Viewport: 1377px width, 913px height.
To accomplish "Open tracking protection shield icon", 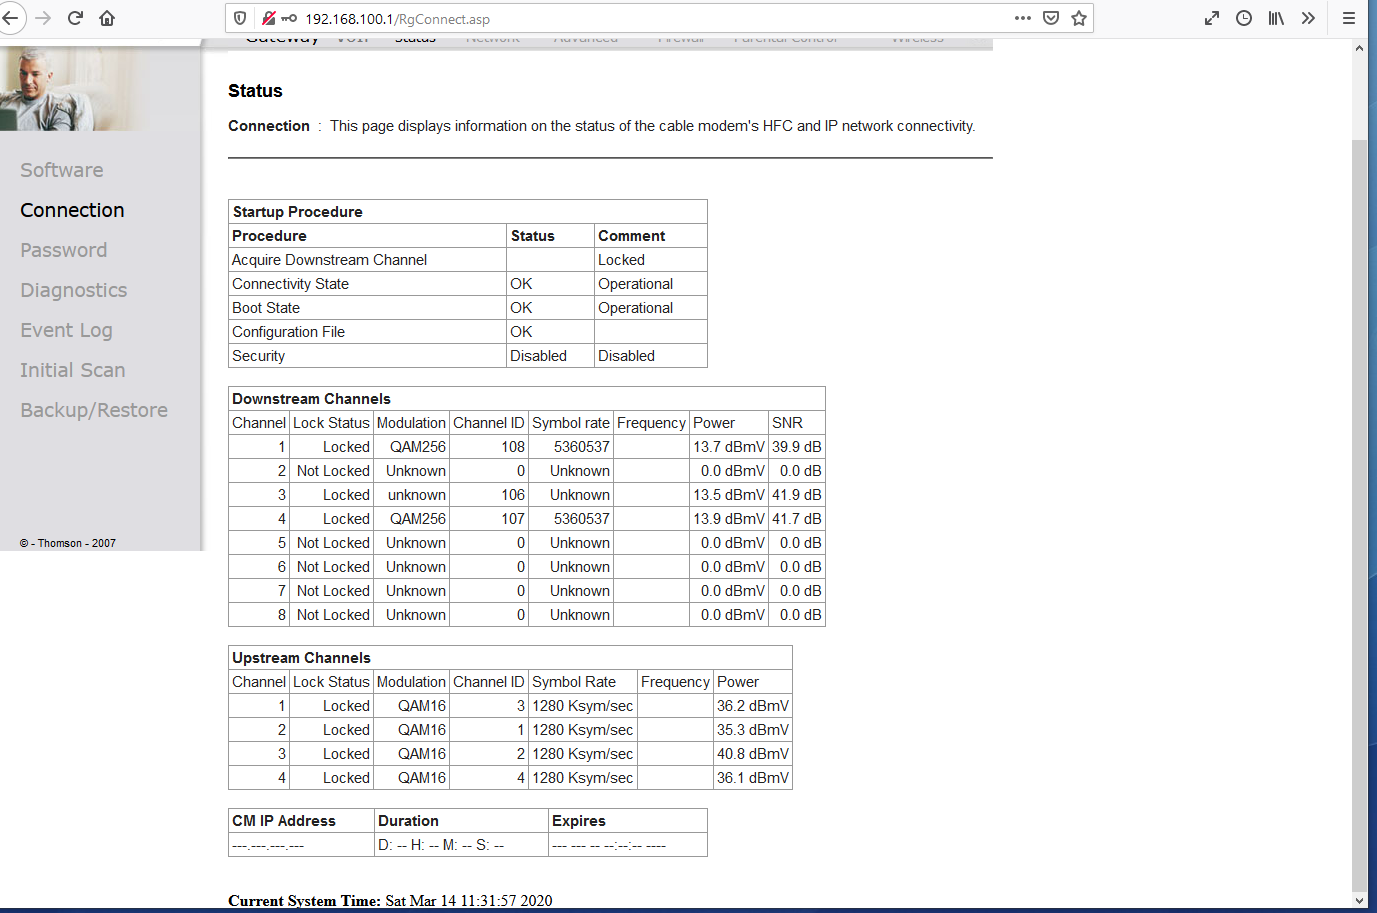I will tap(240, 18).
